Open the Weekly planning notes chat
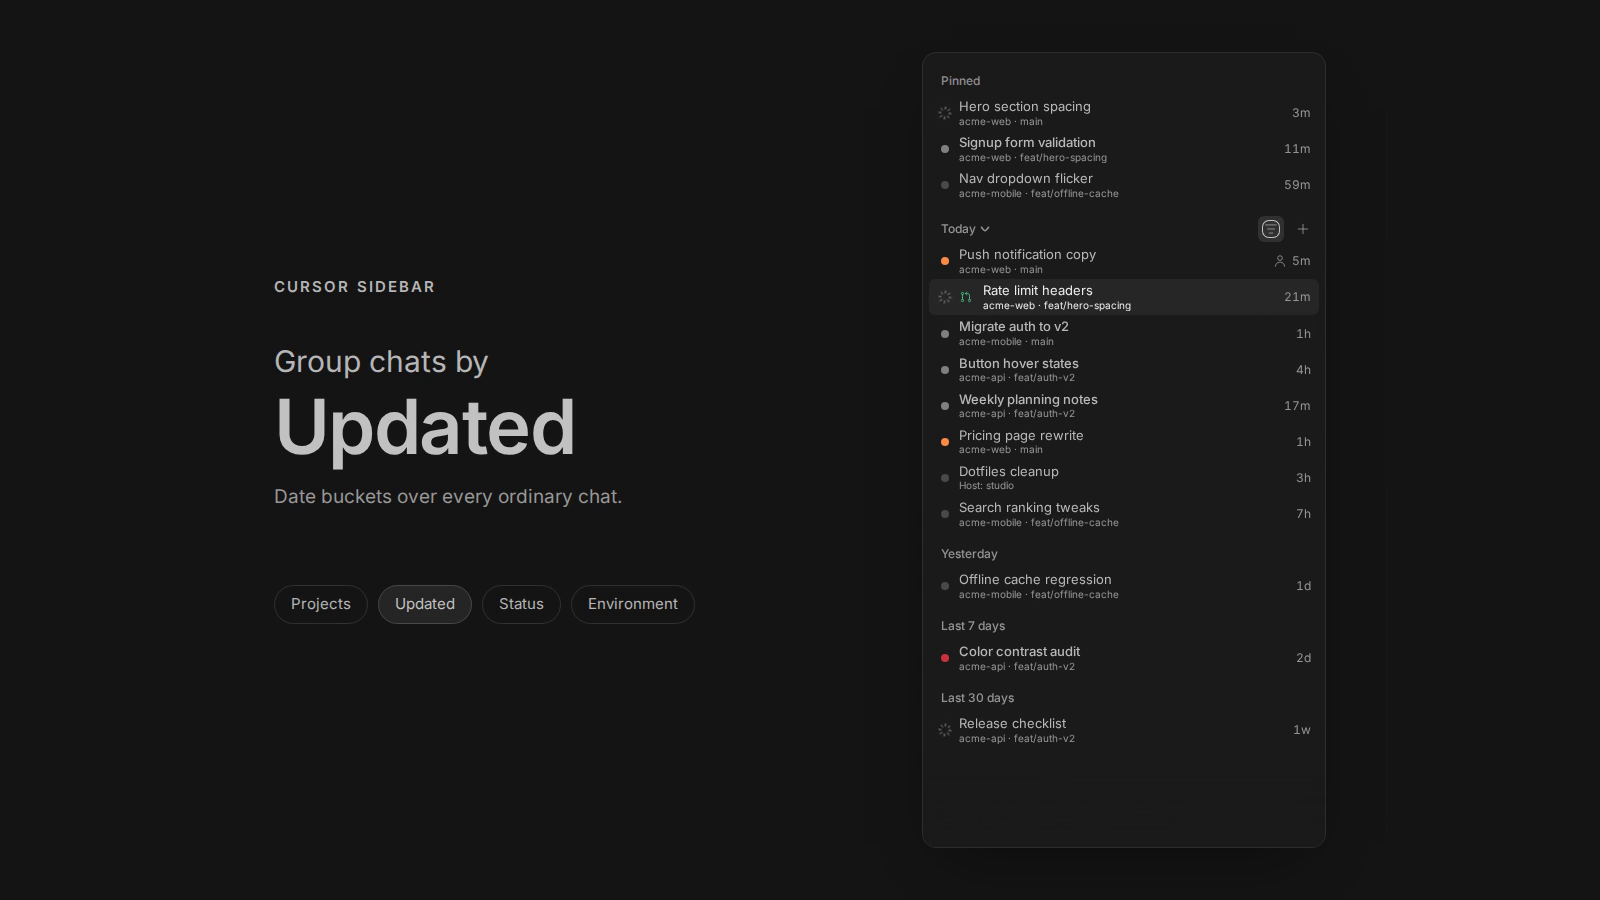1600x900 pixels. click(1124, 406)
